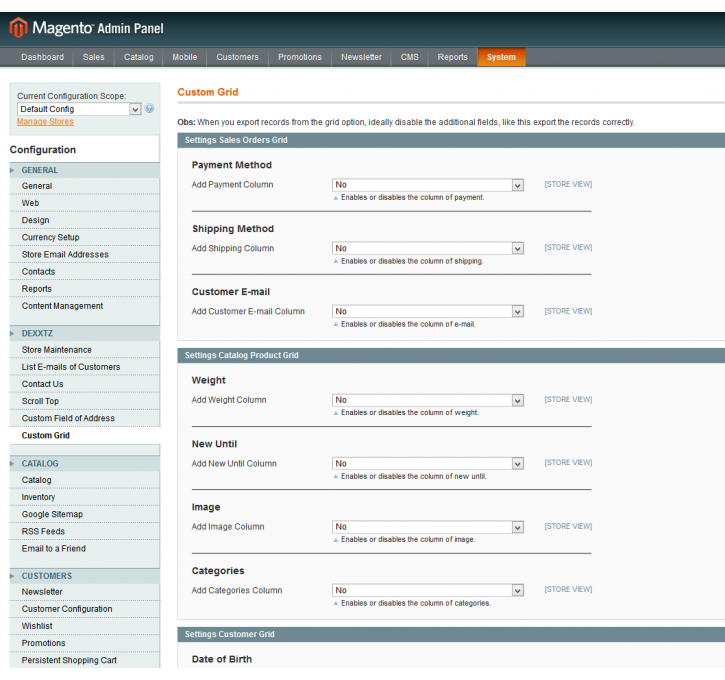725x680 pixels.
Task: Open the Add Shipping Column dropdown
Action: 427,248
